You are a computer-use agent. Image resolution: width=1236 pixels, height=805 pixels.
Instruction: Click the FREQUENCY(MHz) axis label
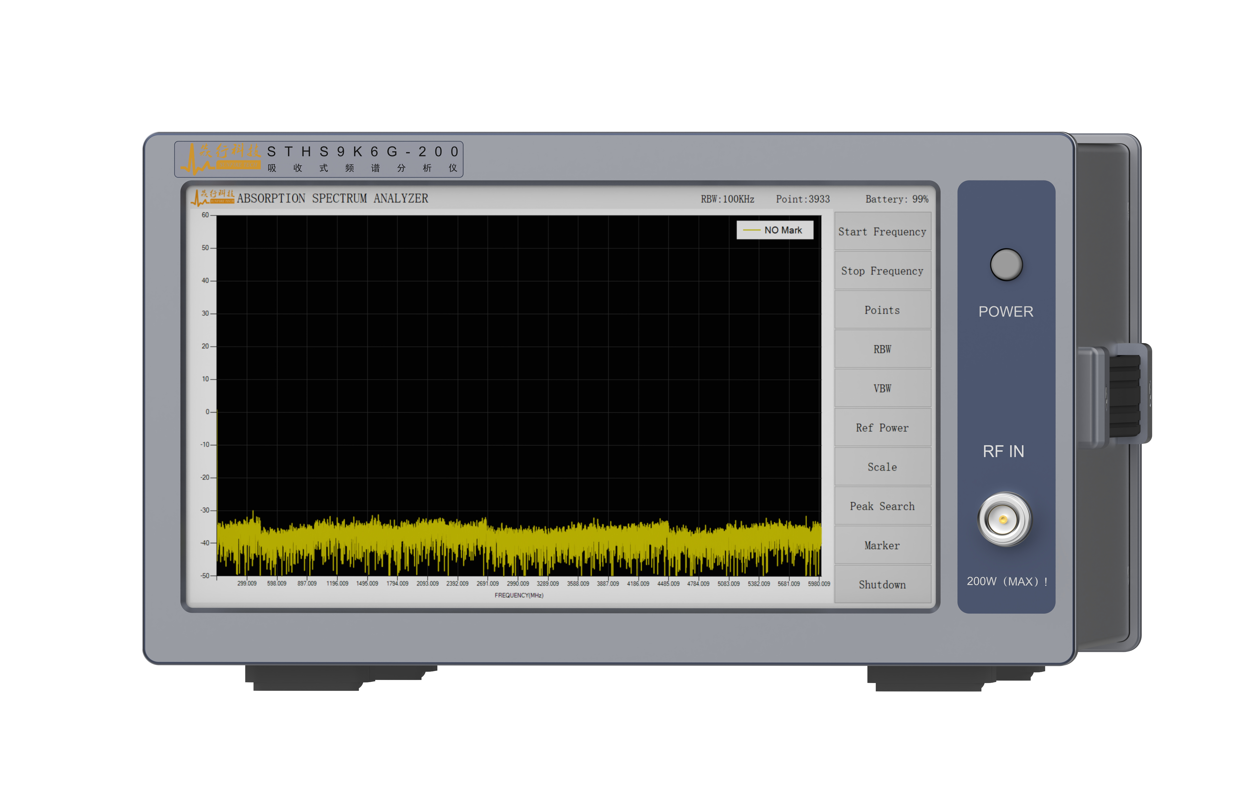519,595
